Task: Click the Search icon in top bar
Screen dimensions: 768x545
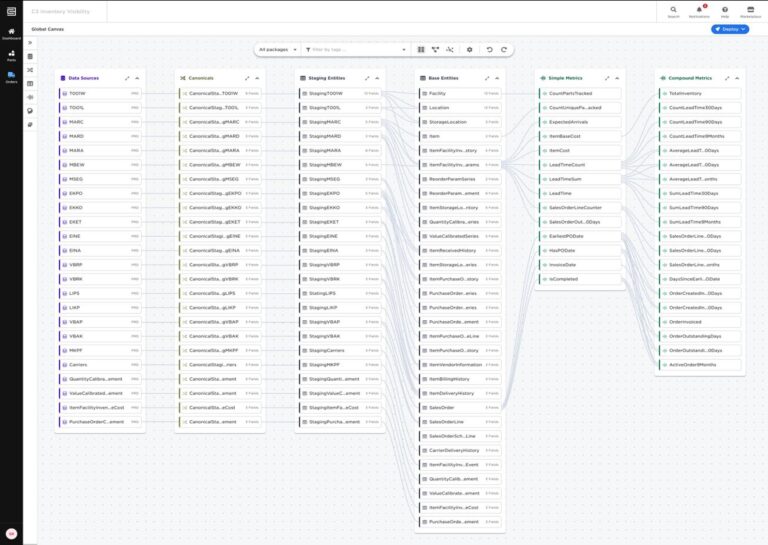Action: tap(673, 11)
